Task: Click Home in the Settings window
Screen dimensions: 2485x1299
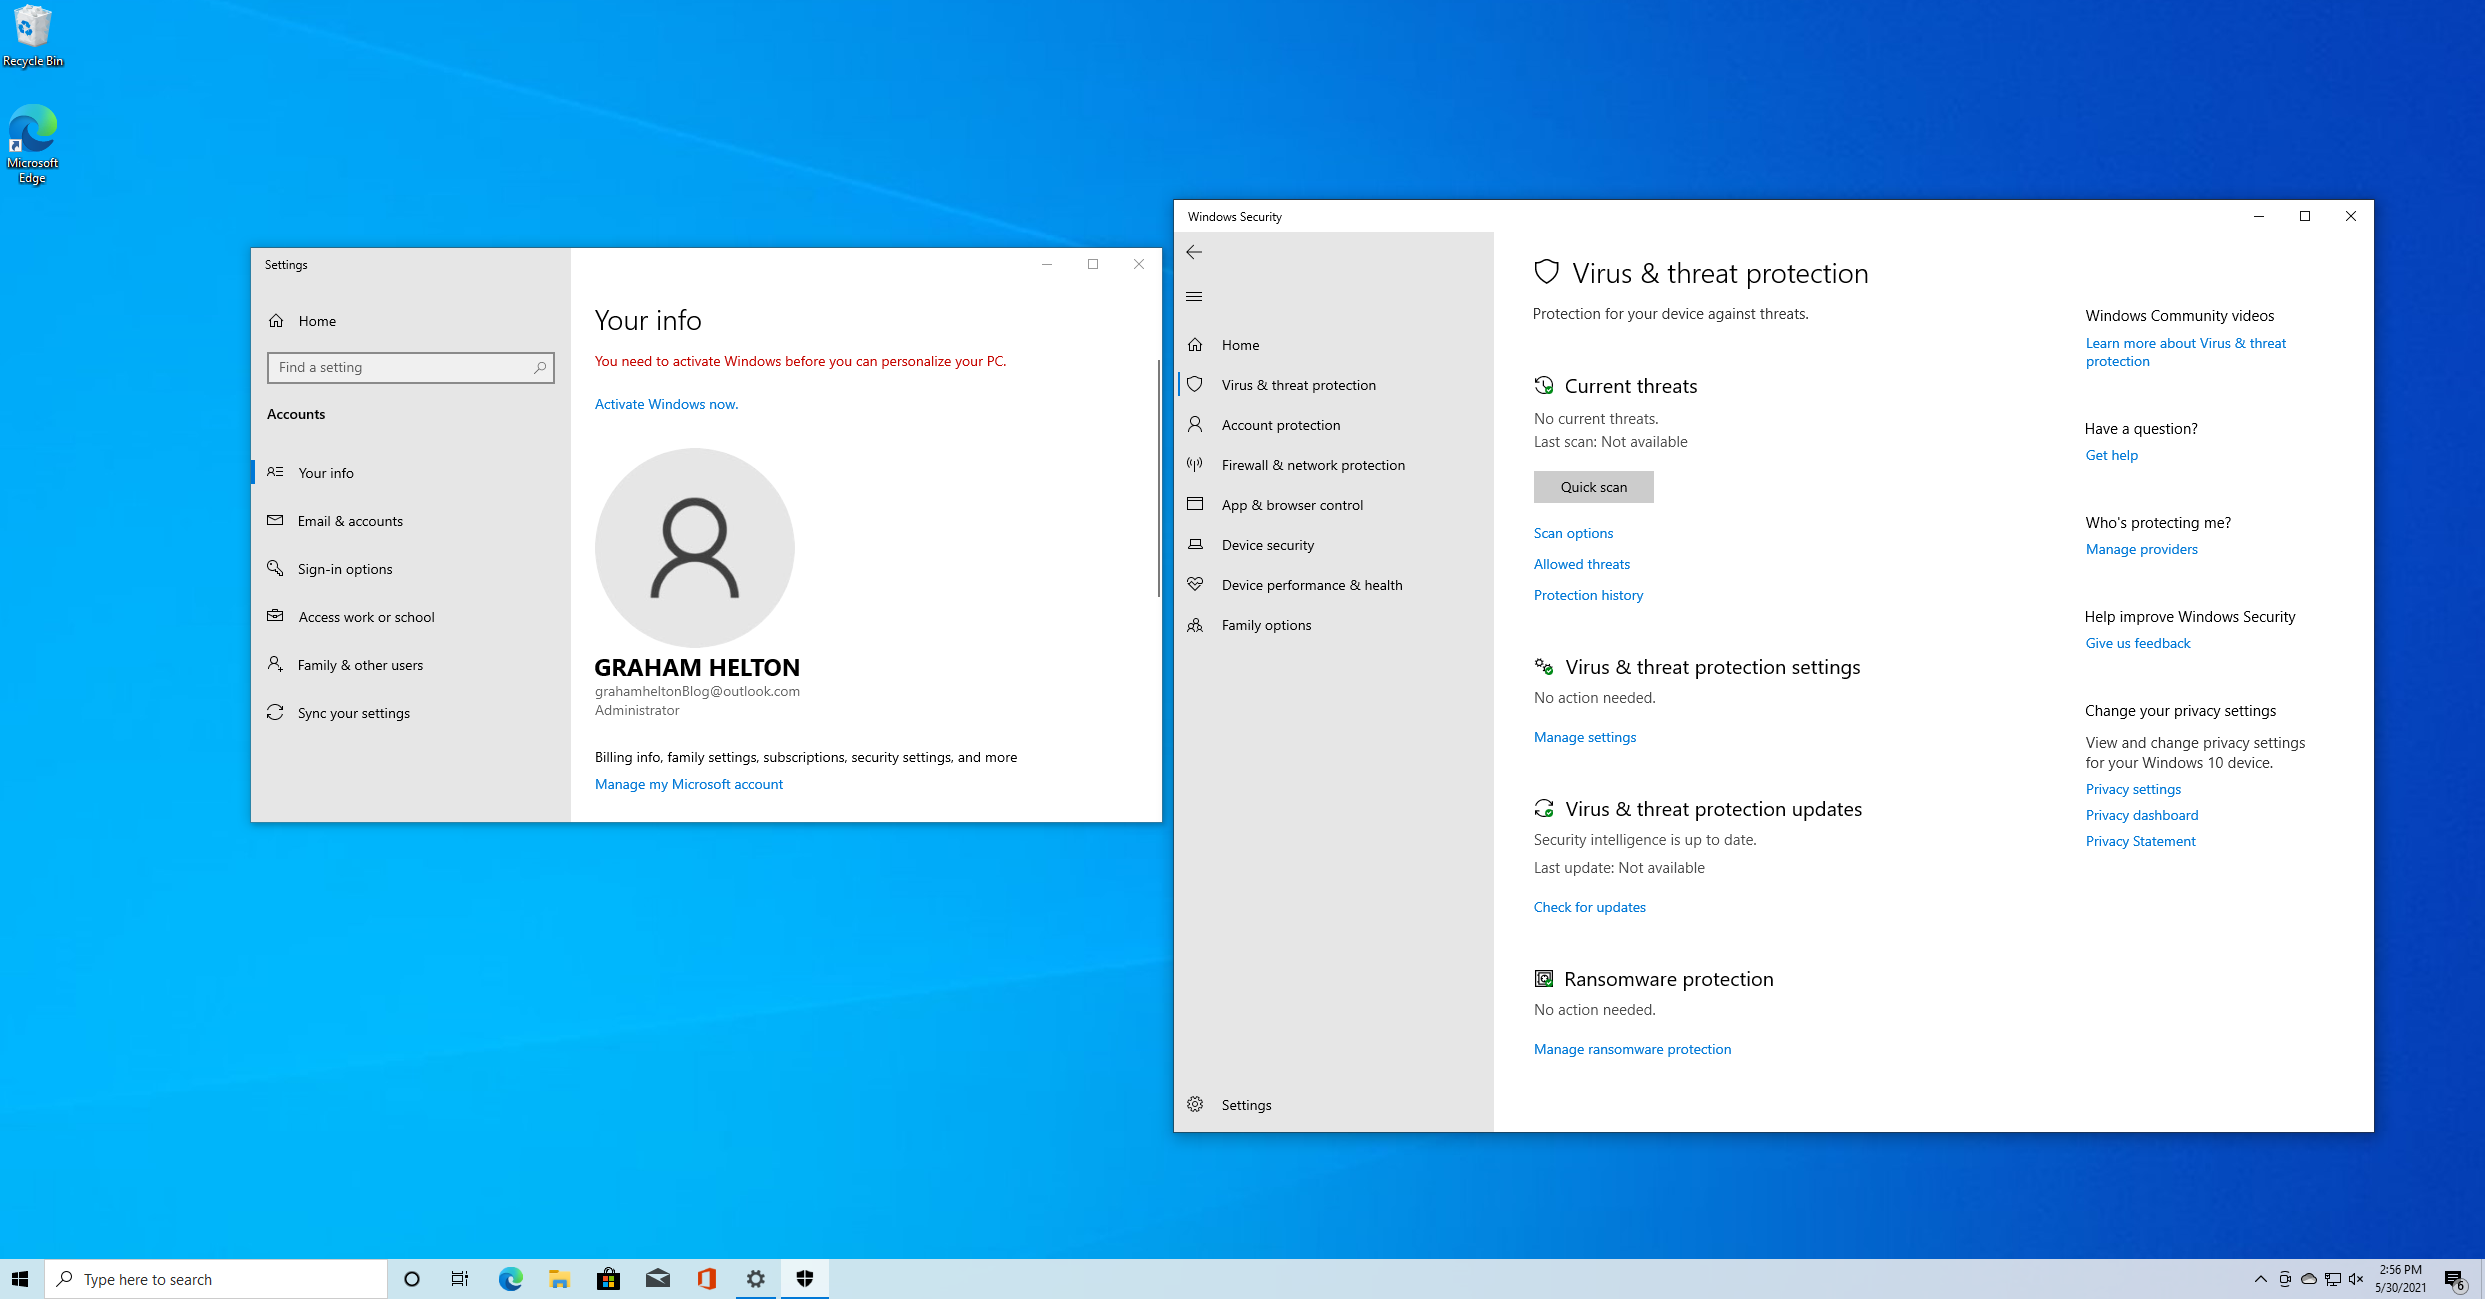Action: pos(410,321)
